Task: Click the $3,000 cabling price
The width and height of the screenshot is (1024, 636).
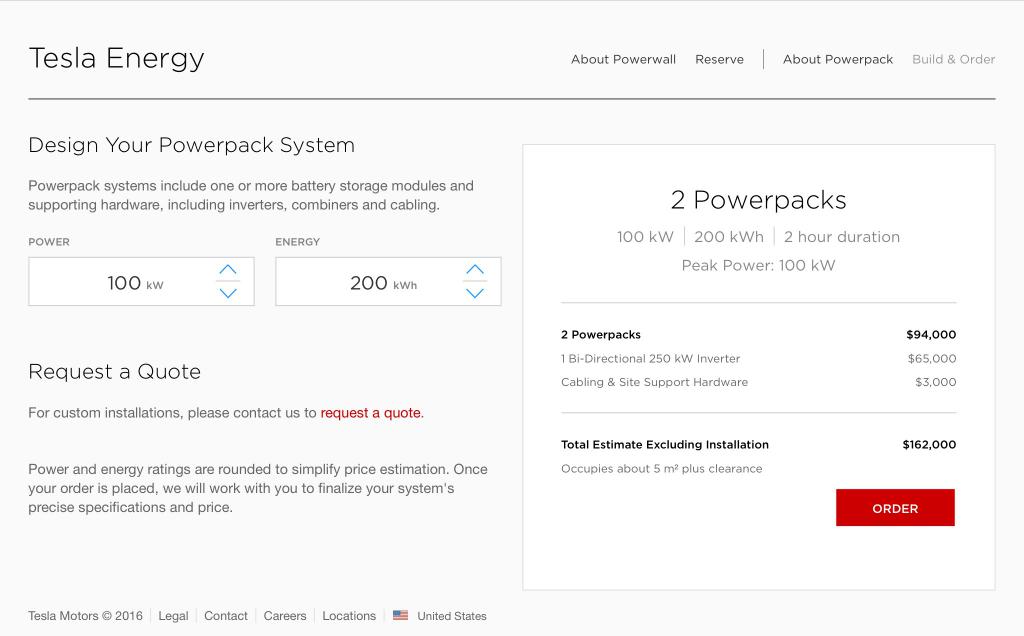Action: point(935,382)
